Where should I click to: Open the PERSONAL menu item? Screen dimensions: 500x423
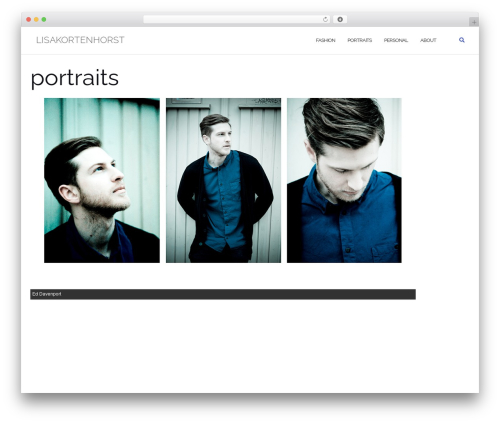396,40
